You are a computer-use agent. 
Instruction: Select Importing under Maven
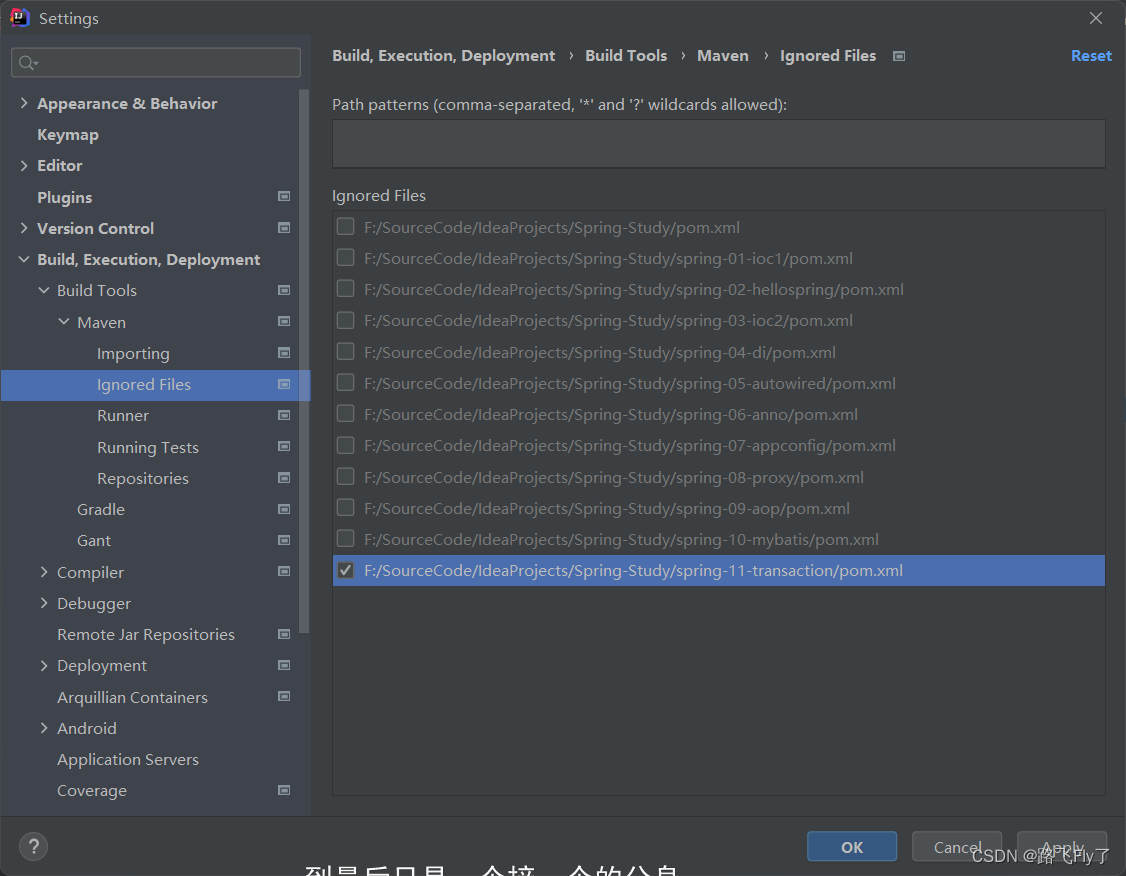click(x=133, y=353)
